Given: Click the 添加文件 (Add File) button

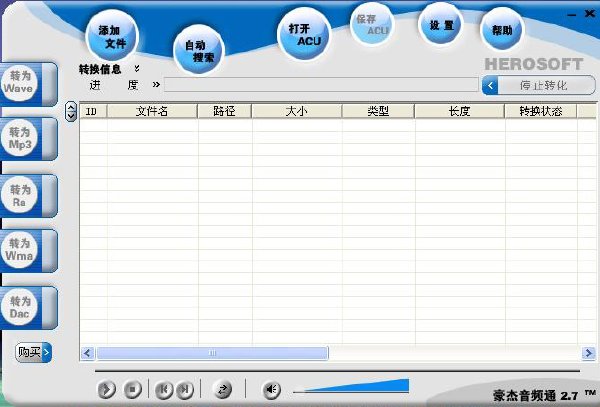Looking at the screenshot, I should [112, 36].
